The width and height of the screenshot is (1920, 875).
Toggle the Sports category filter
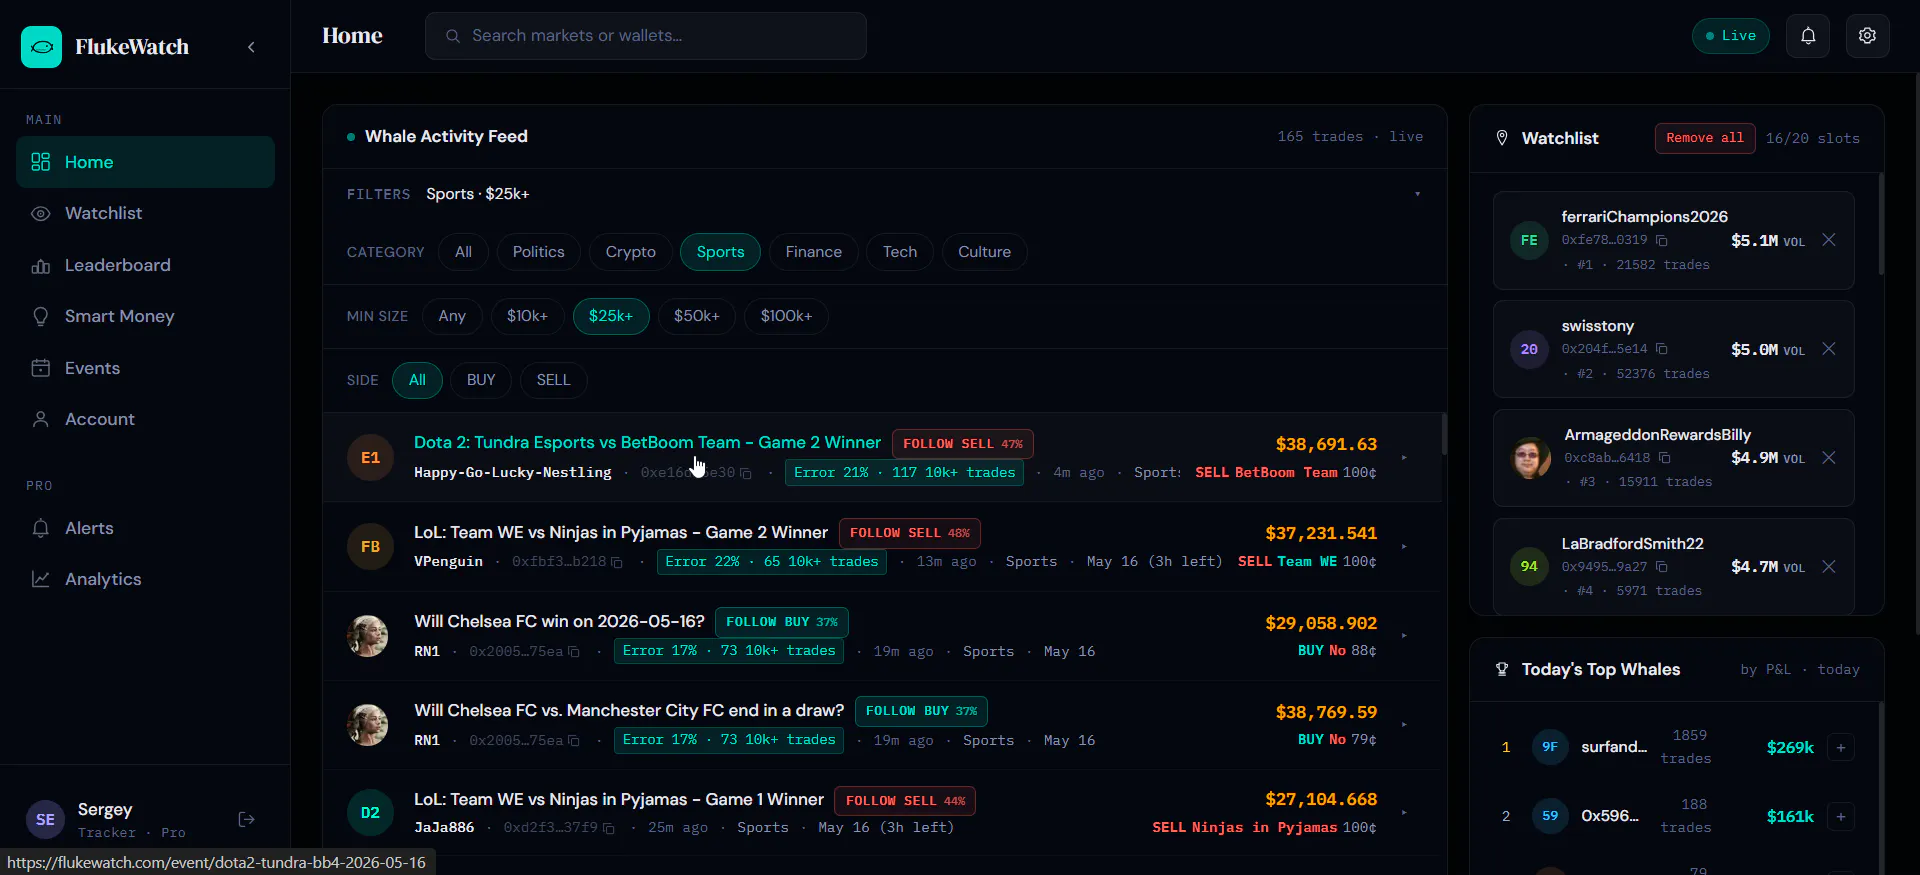tap(721, 252)
